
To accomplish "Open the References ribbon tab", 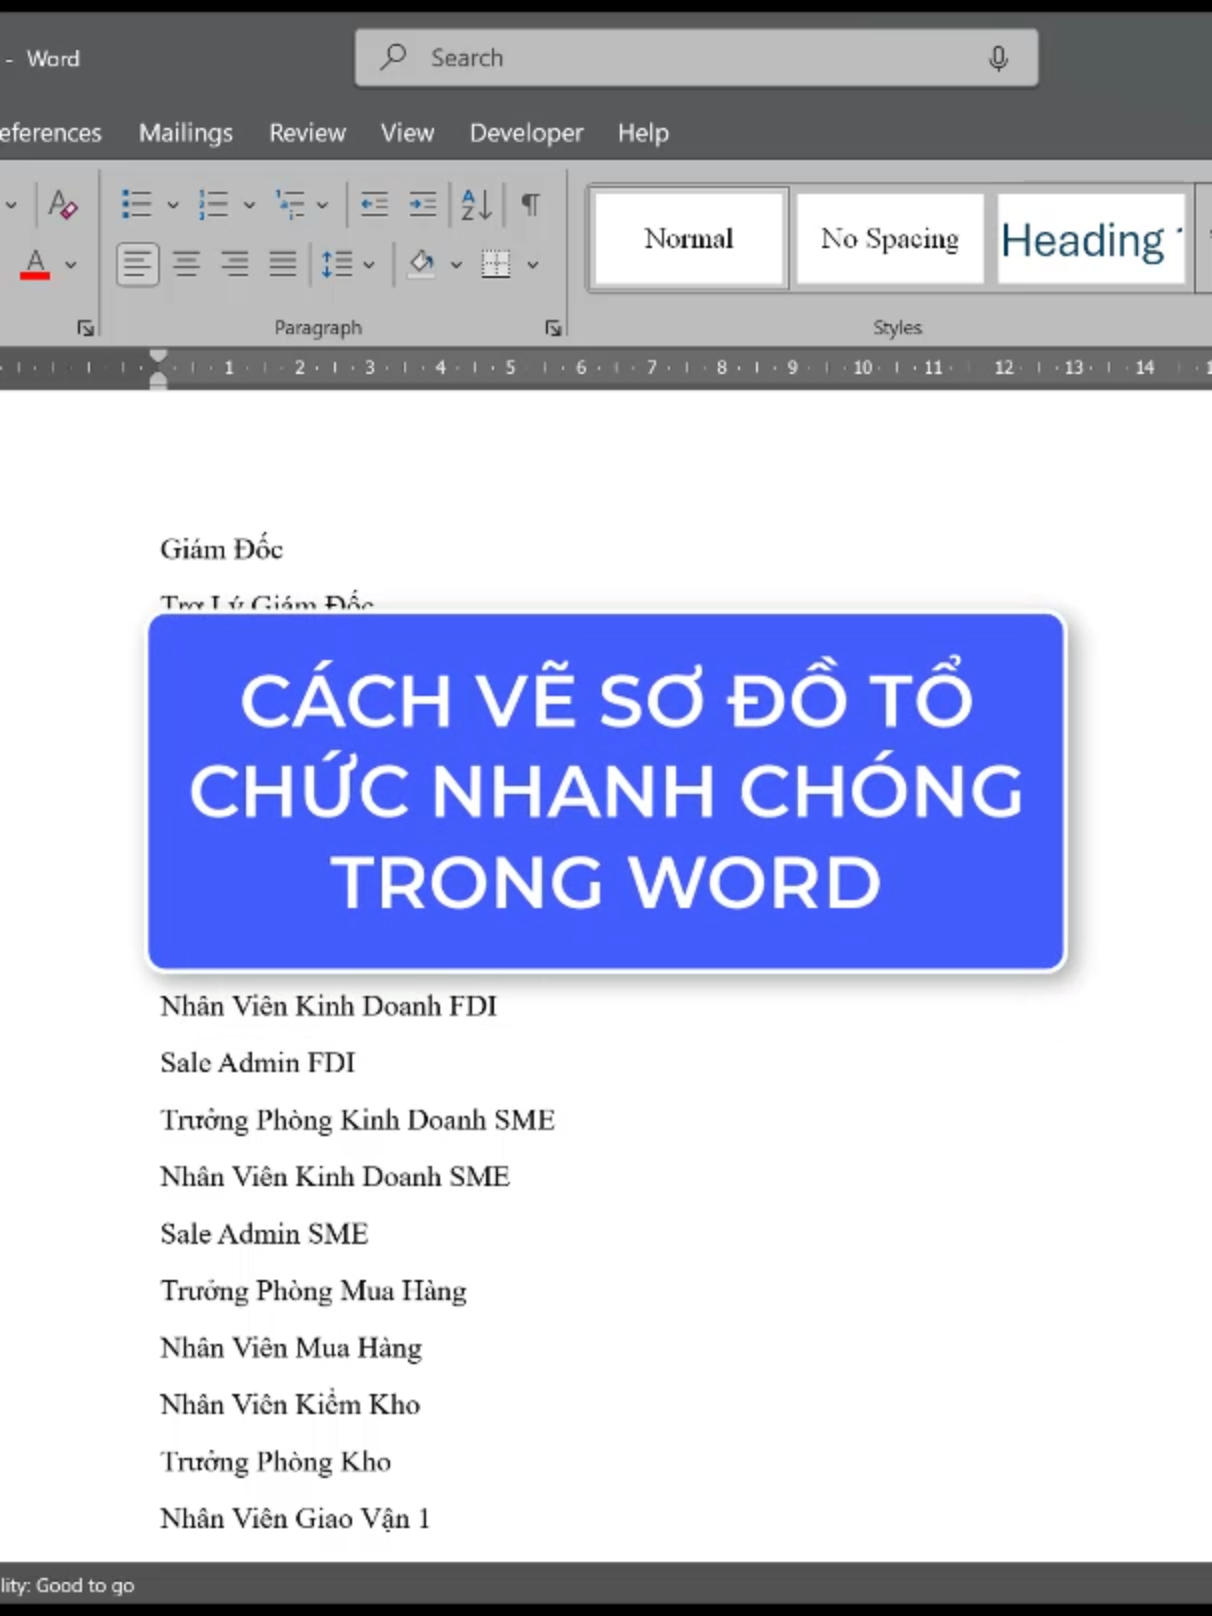I will pos(50,133).
